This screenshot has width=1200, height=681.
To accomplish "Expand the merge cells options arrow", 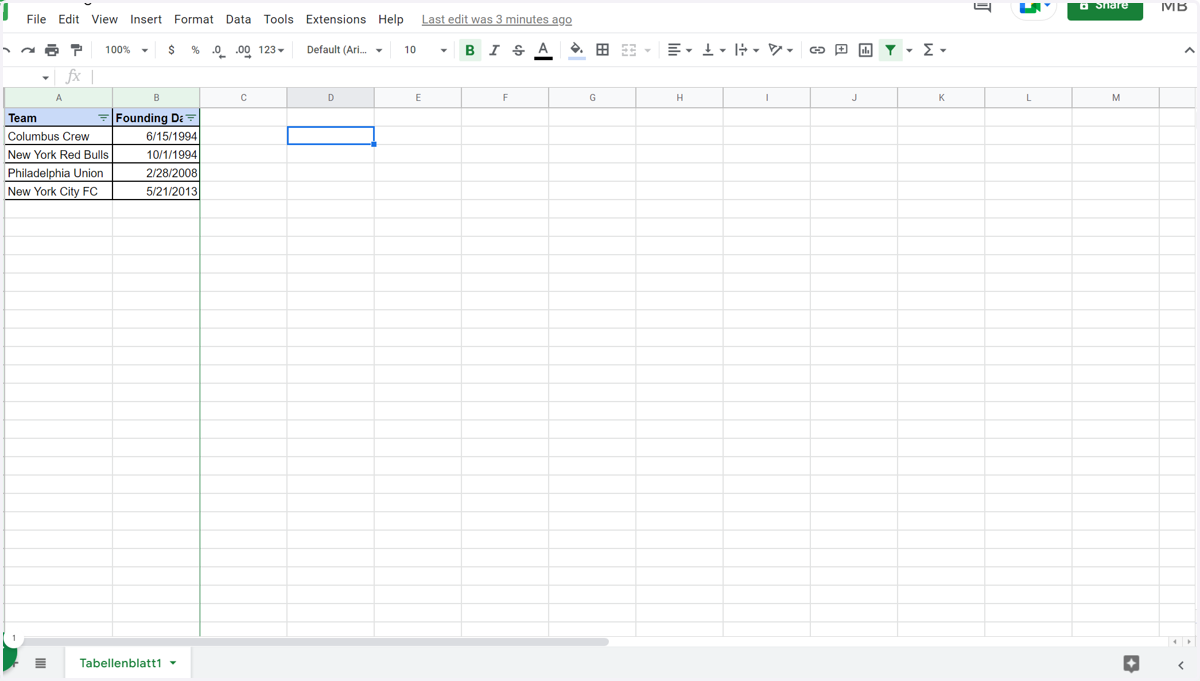I will [x=648, y=50].
